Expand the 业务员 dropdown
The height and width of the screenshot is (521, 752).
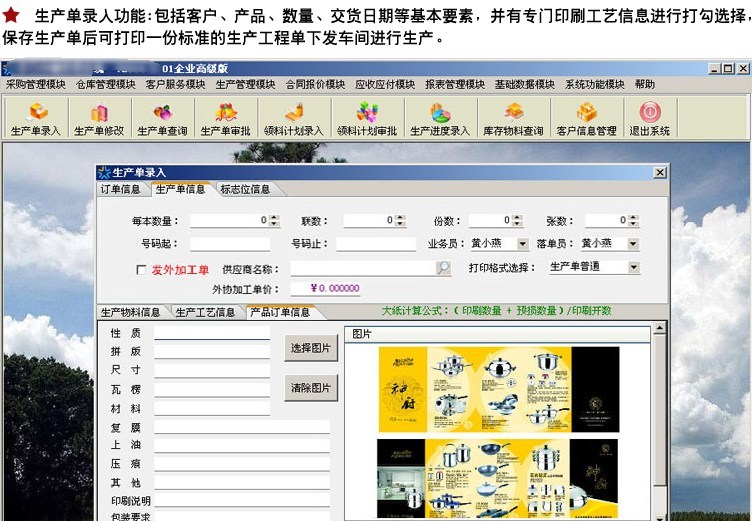point(523,244)
